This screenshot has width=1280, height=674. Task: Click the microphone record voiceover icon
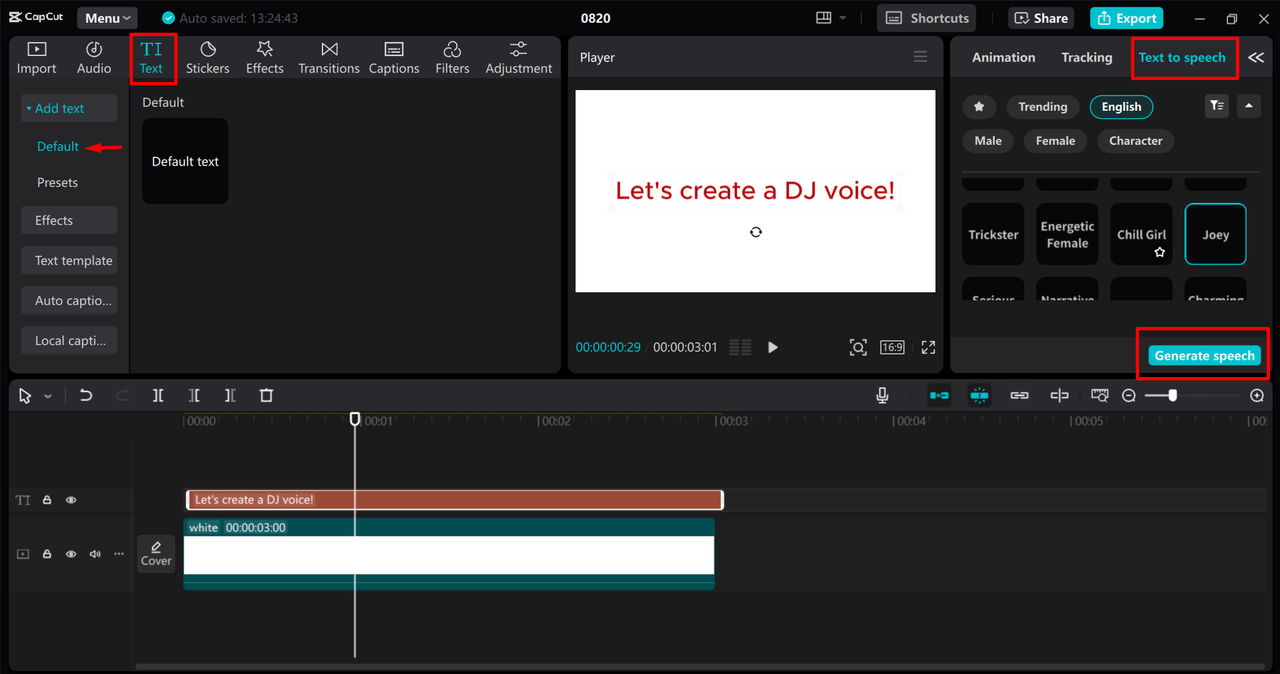click(x=882, y=396)
